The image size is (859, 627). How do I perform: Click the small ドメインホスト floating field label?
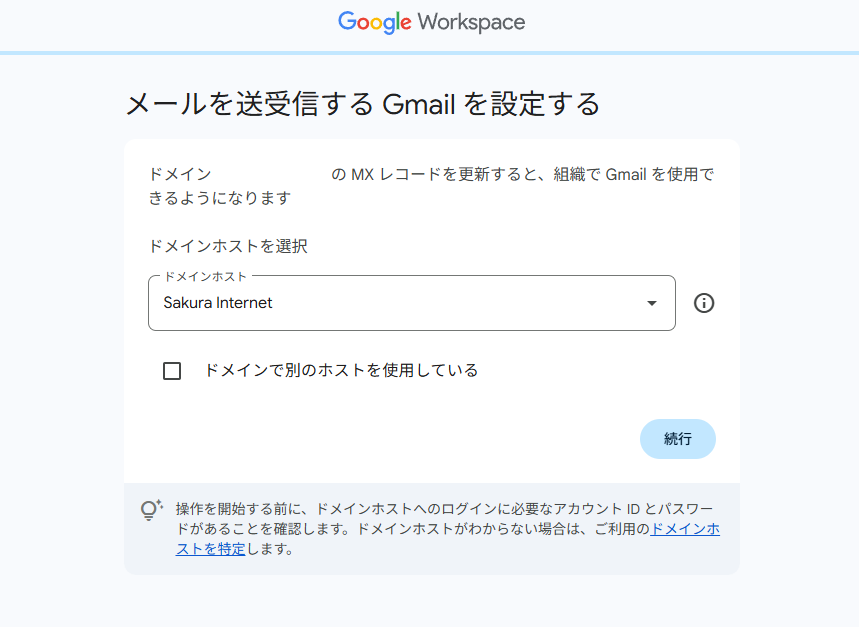tap(205, 276)
